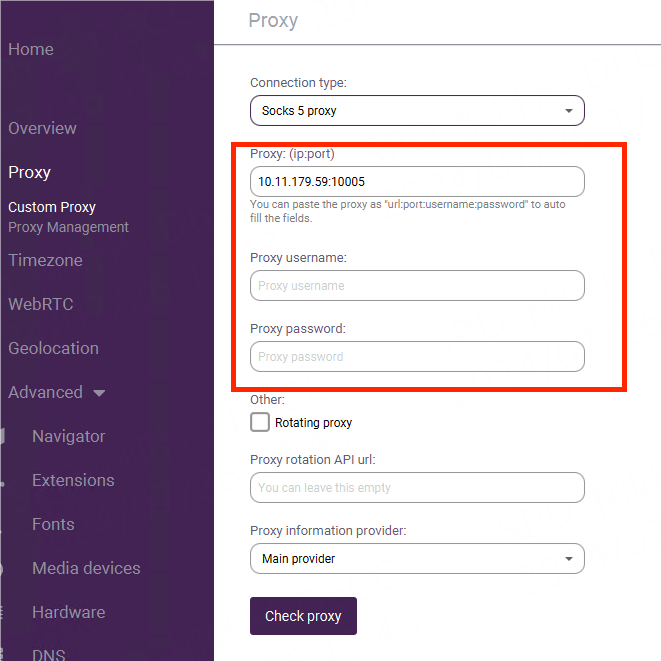Open the Connection type dropdown
Screen dimensions: 661x661
pos(416,111)
